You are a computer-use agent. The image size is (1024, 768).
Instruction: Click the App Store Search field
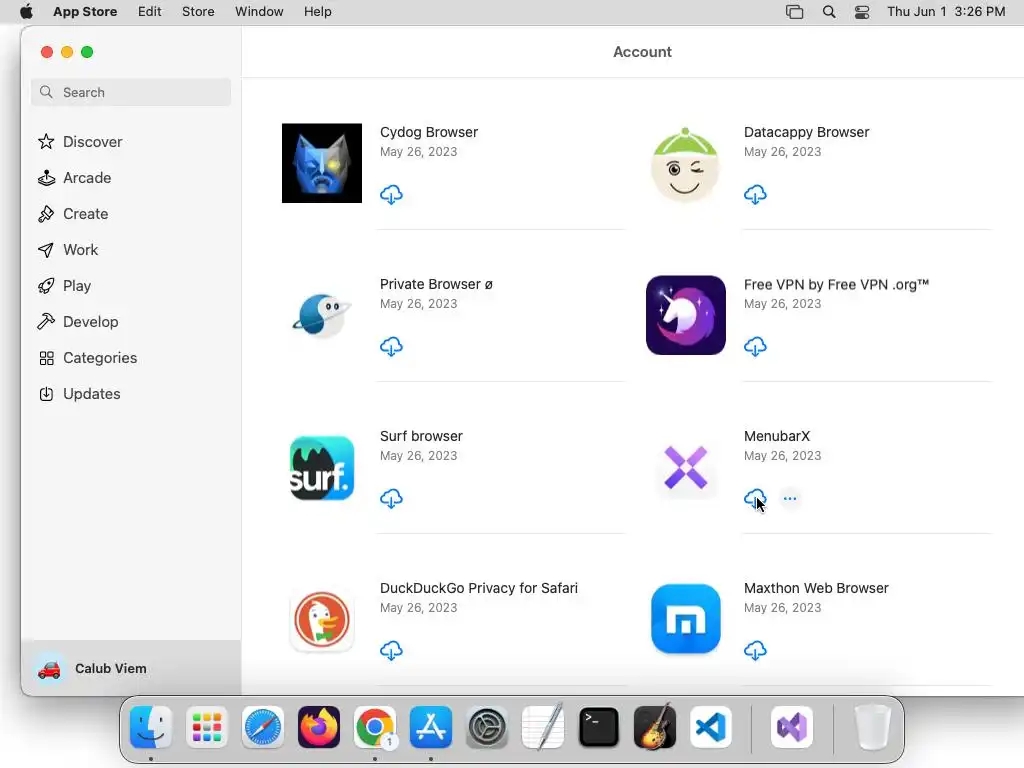click(x=131, y=92)
